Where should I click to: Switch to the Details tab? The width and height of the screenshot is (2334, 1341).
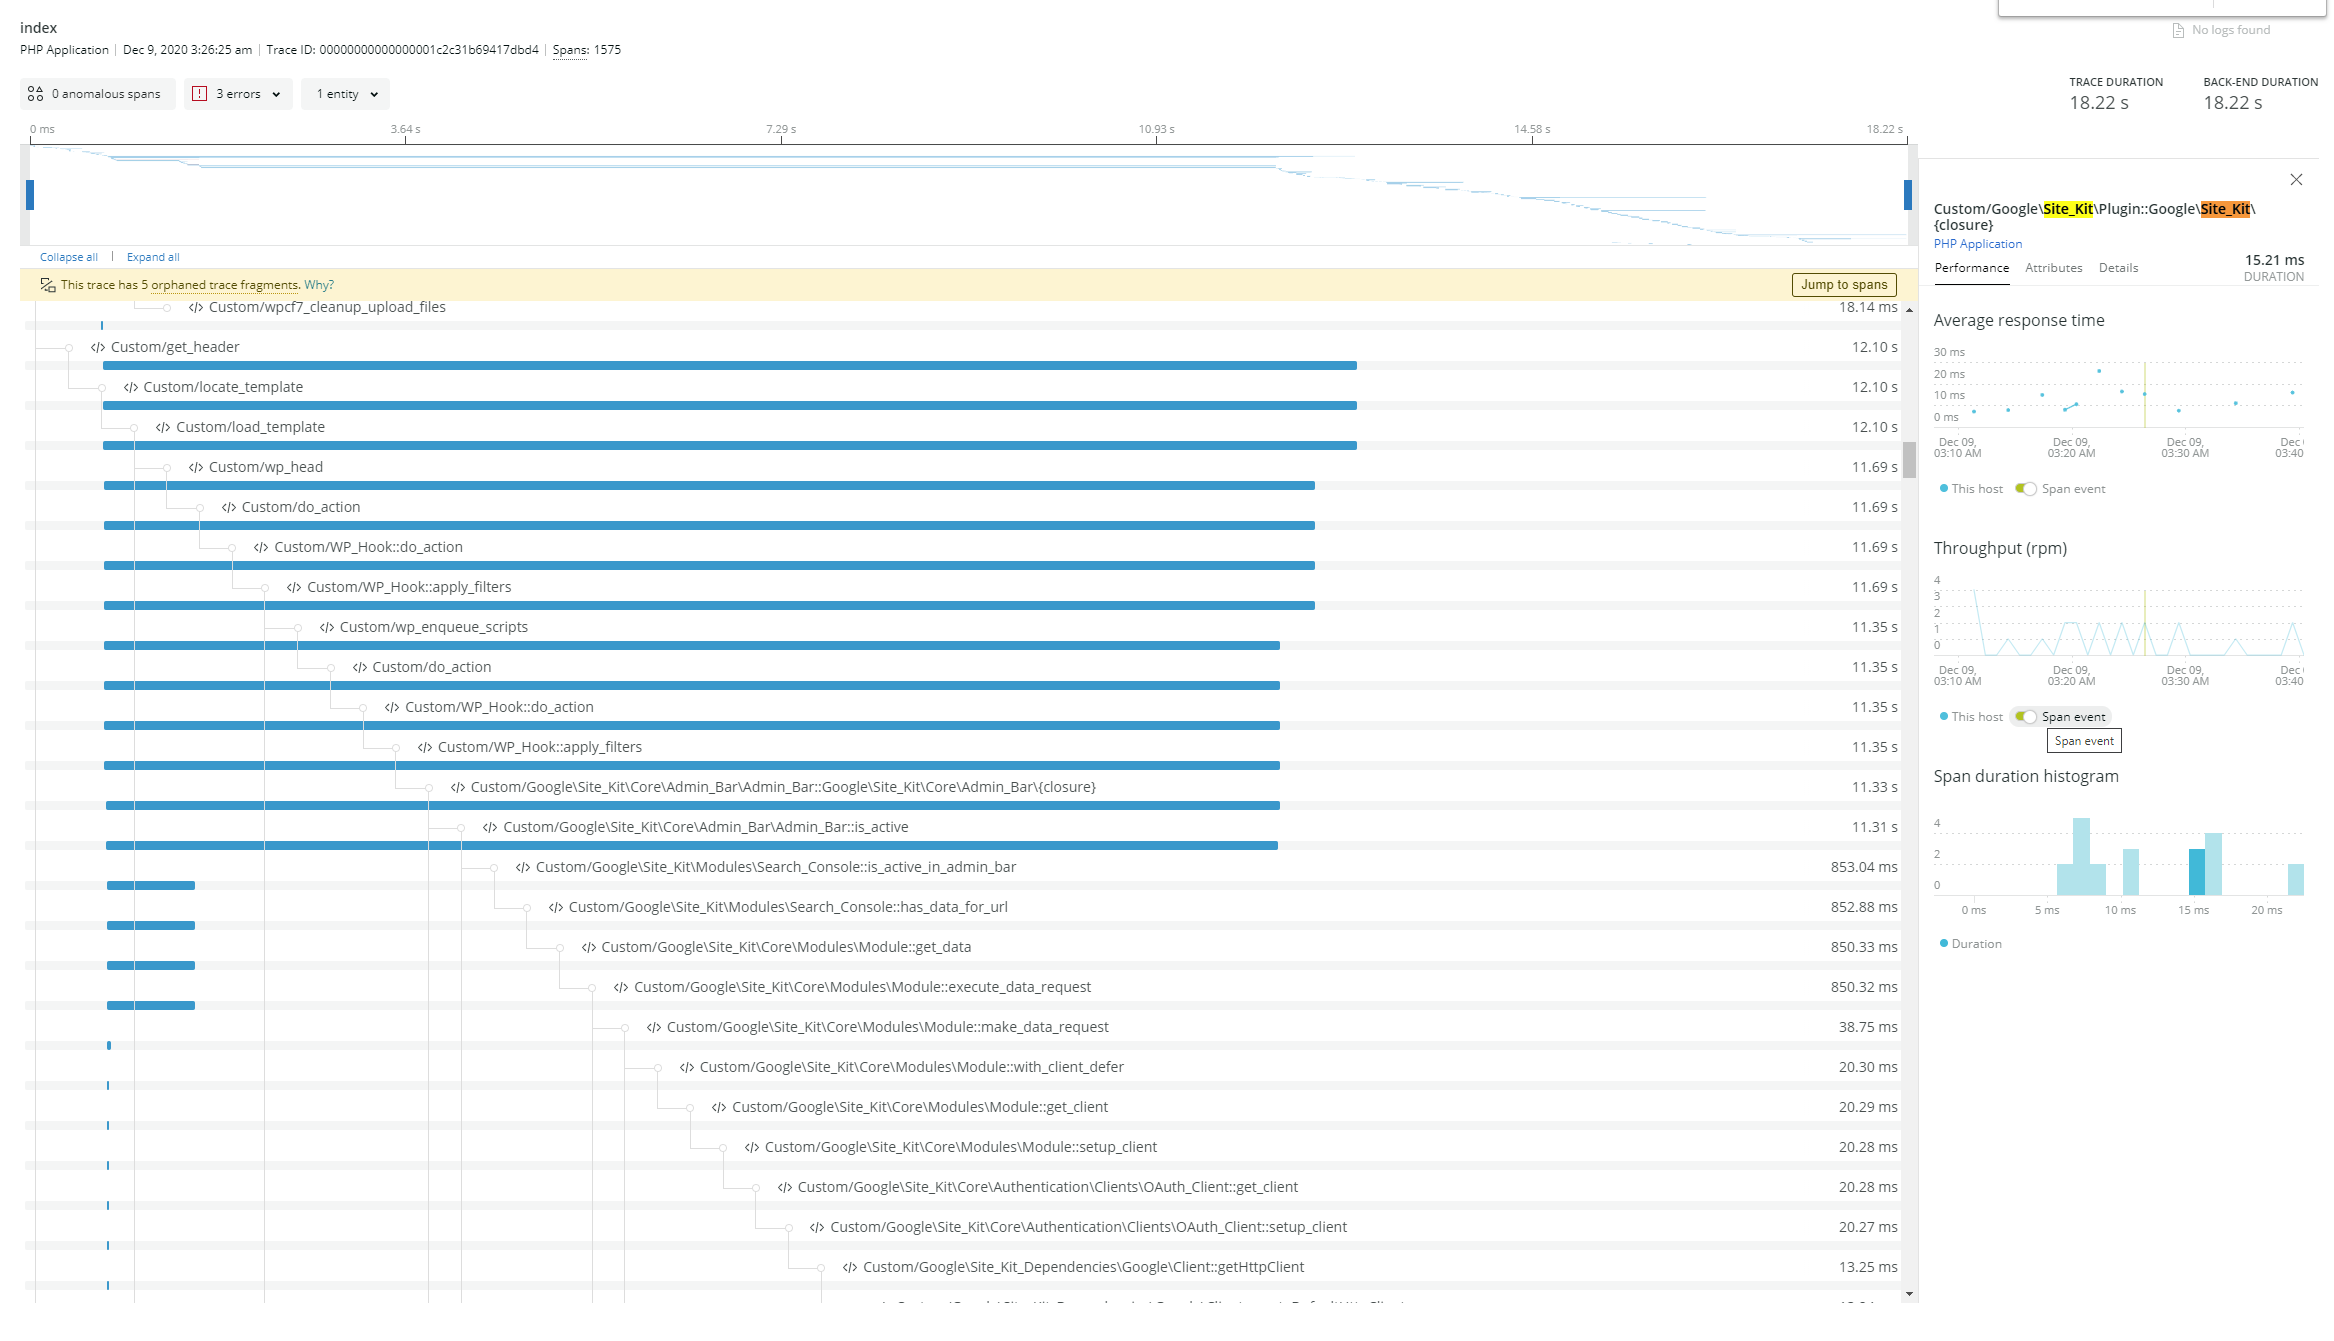point(2118,267)
